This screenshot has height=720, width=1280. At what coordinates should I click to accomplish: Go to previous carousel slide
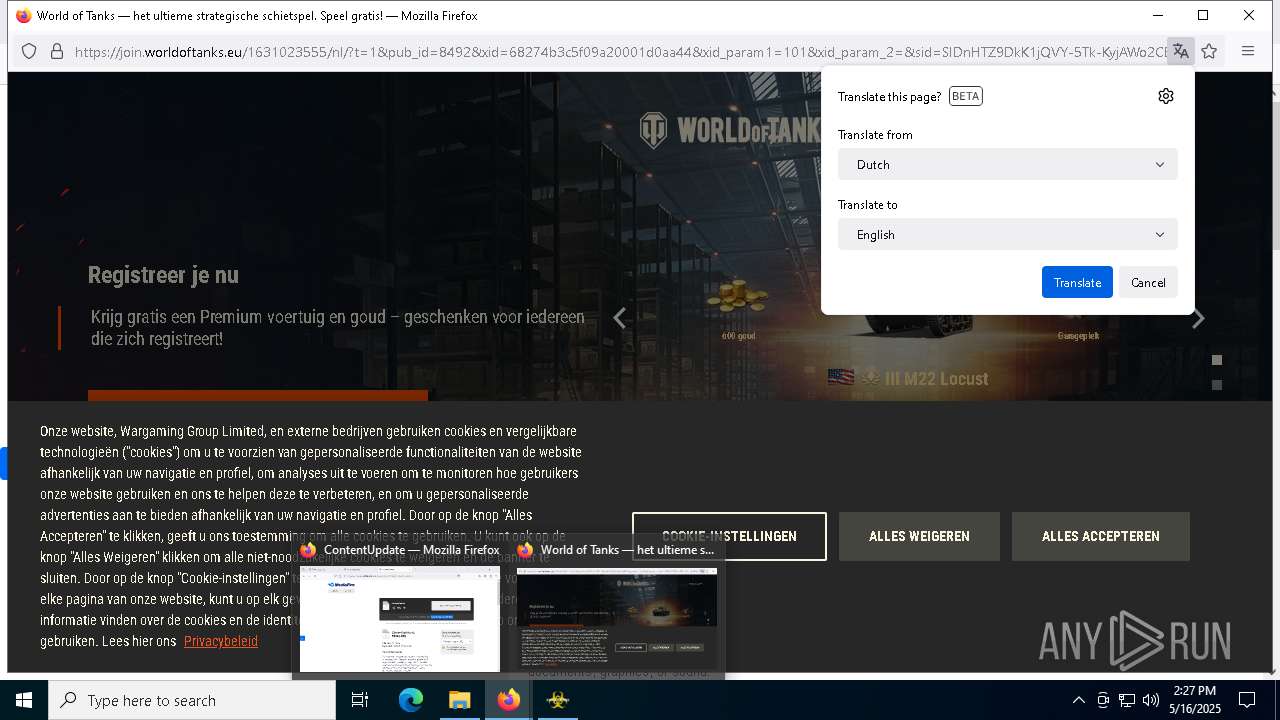pos(620,318)
